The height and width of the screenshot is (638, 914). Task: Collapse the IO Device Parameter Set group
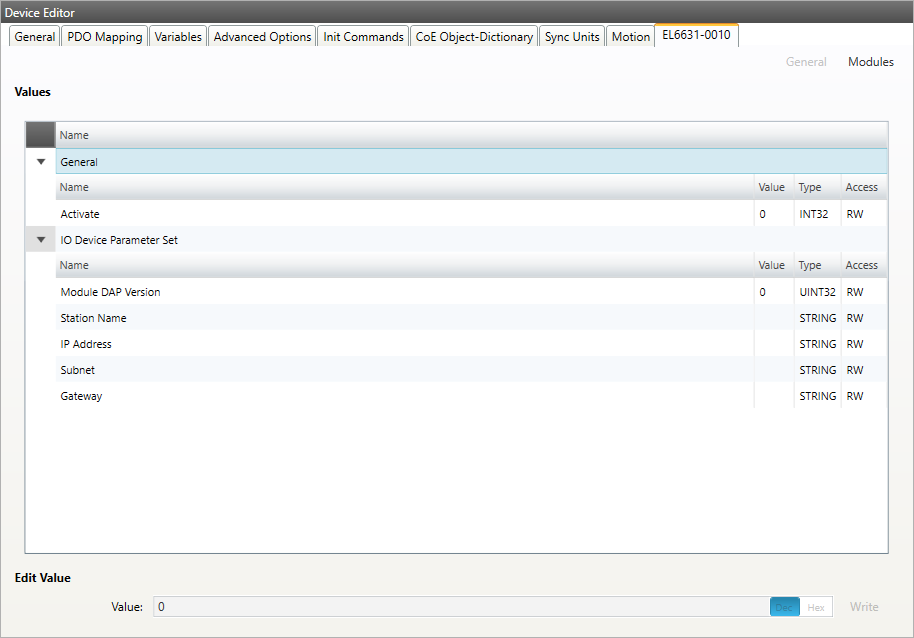[x=41, y=240]
